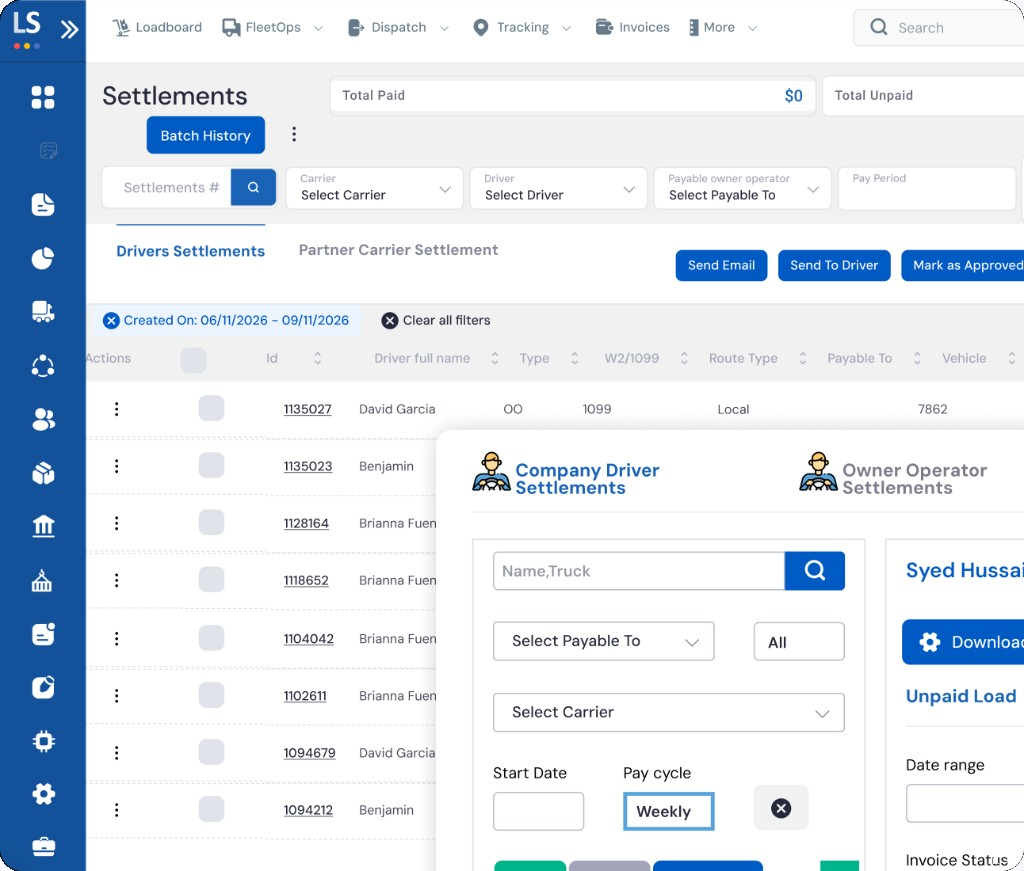This screenshot has height=871, width=1024.
Task: Check the box for settlement 1102611
Action: [x=212, y=695]
